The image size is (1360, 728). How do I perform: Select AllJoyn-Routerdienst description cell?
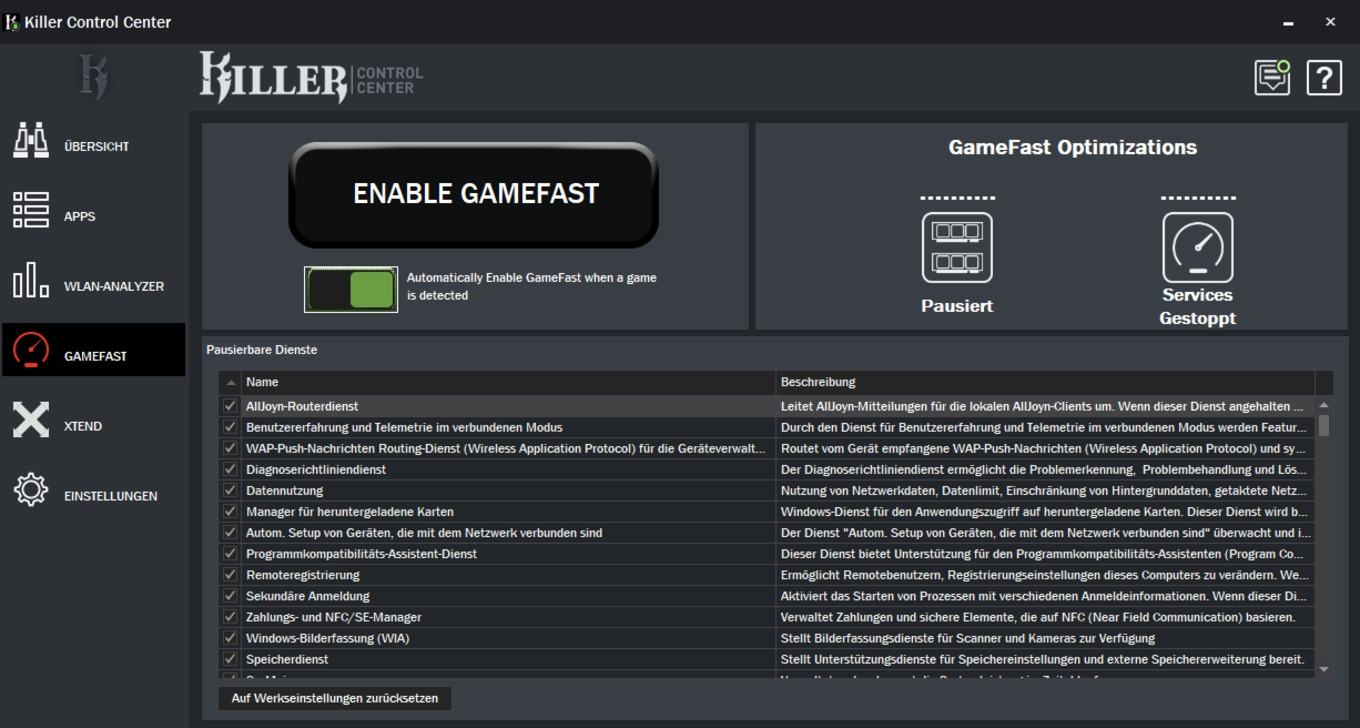(1045, 406)
